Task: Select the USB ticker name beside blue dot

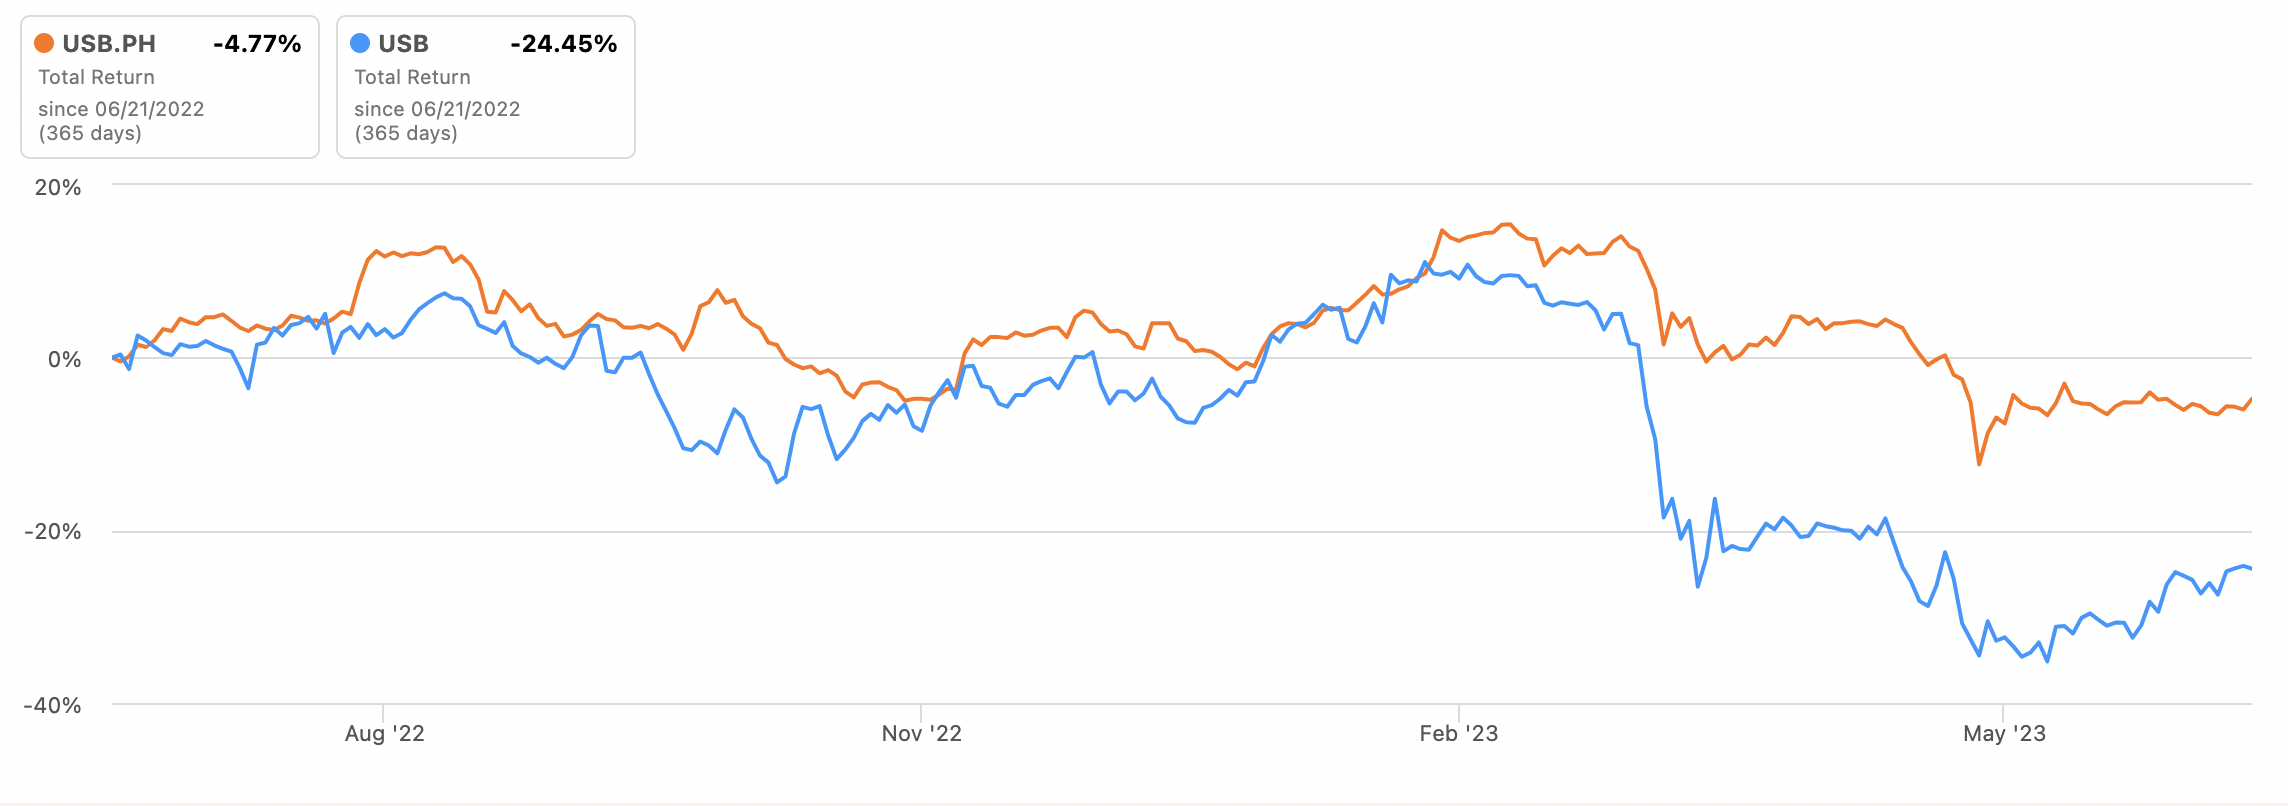Action: tap(403, 44)
